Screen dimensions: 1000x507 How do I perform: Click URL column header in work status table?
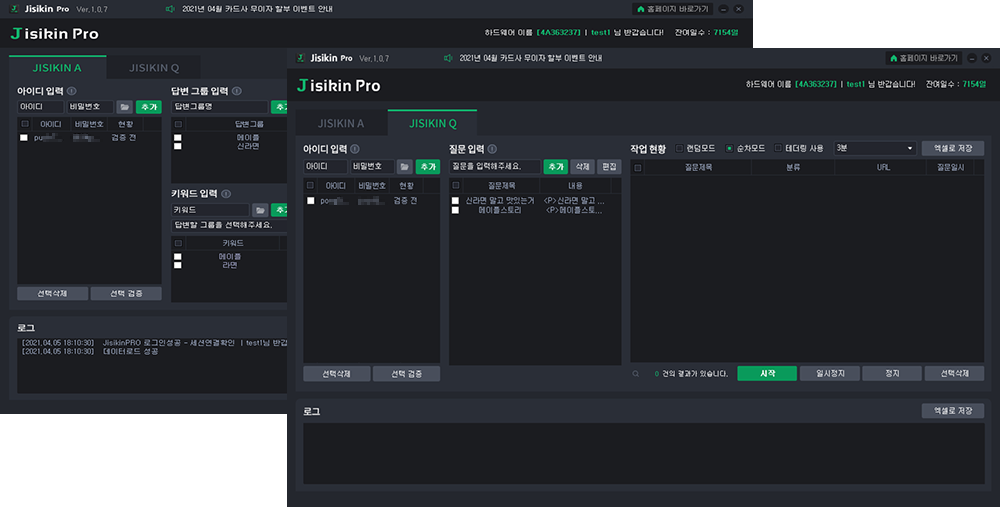[883, 168]
